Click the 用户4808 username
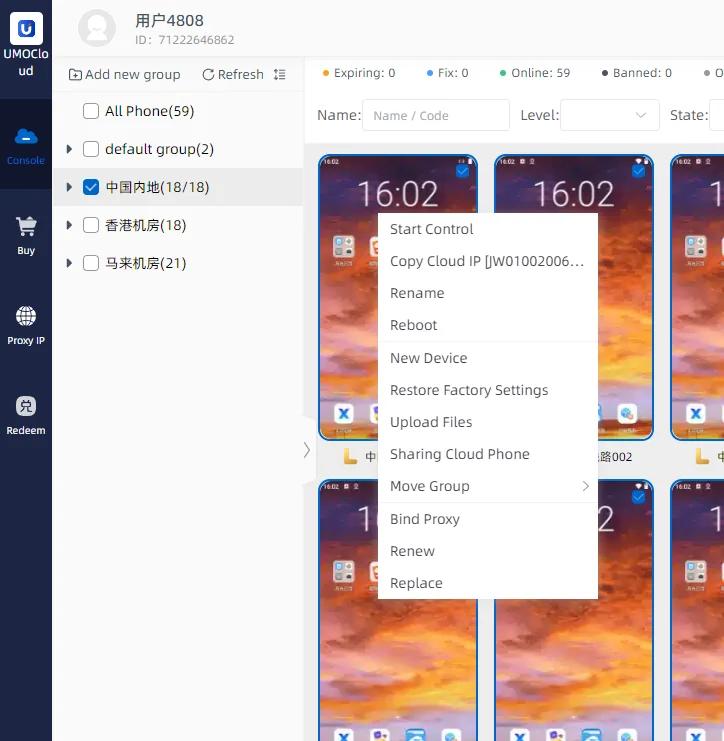The height and width of the screenshot is (741, 724). (x=169, y=20)
